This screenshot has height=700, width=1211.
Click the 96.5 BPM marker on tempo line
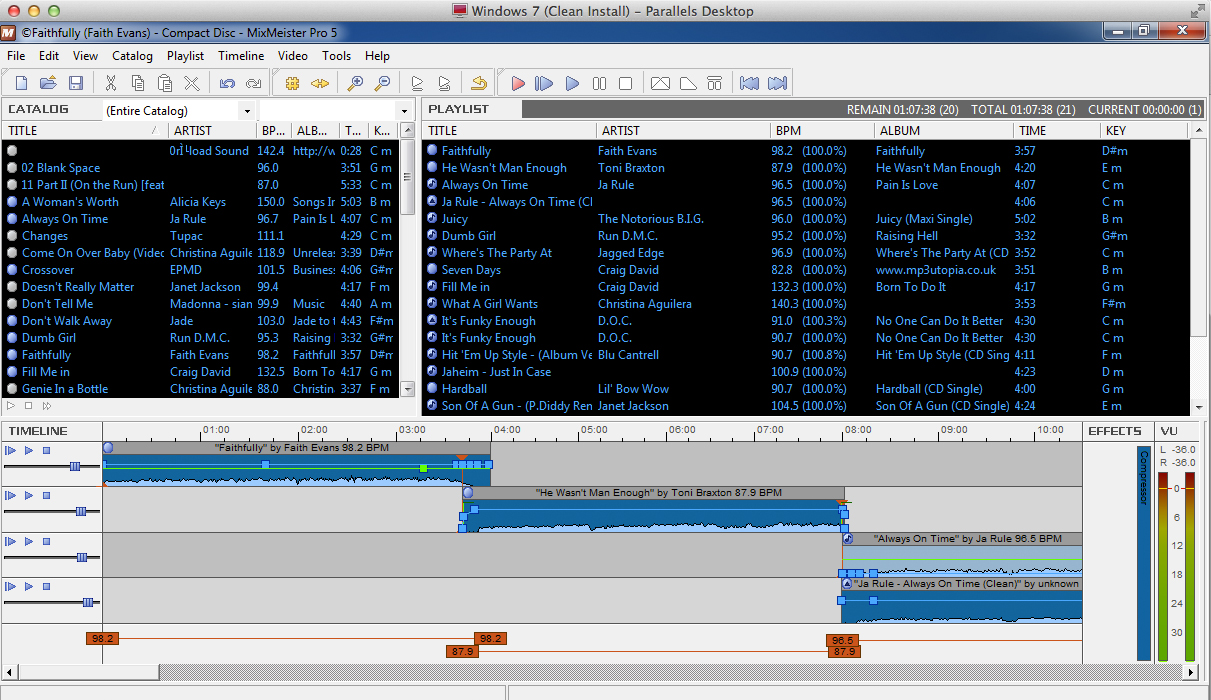pyautogui.click(x=842, y=640)
